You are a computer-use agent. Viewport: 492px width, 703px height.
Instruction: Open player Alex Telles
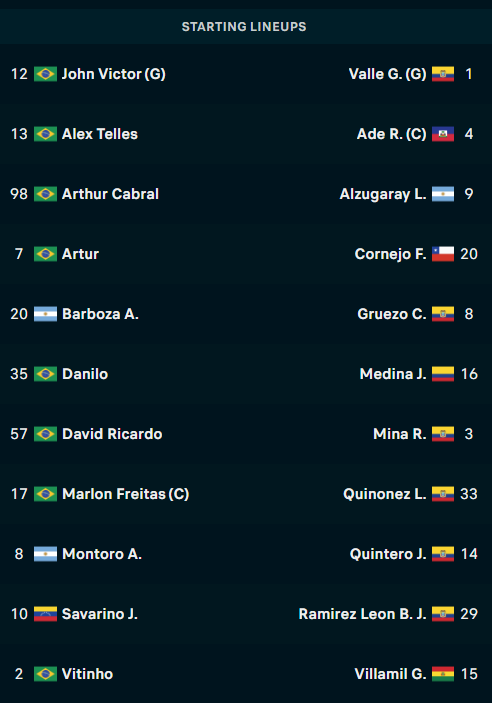click(x=100, y=134)
